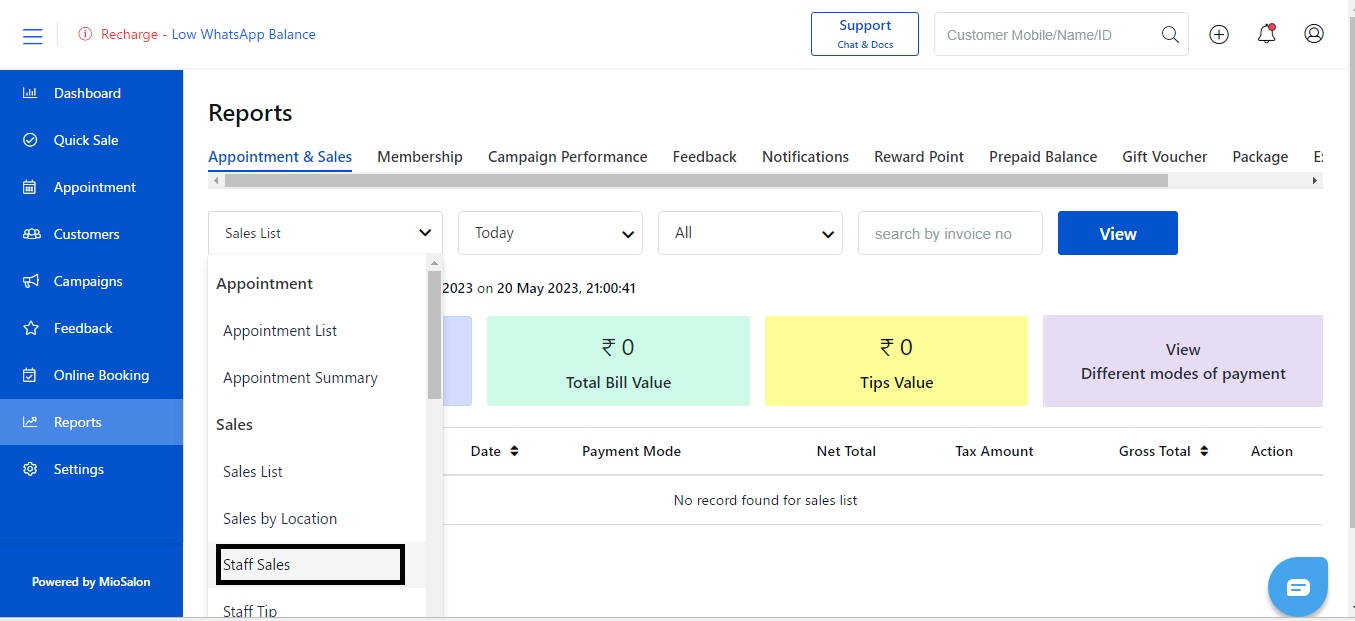Switch to Package tab
This screenshot has width=1355, height=621.
pyautogui.click(x=1260, y=157)
